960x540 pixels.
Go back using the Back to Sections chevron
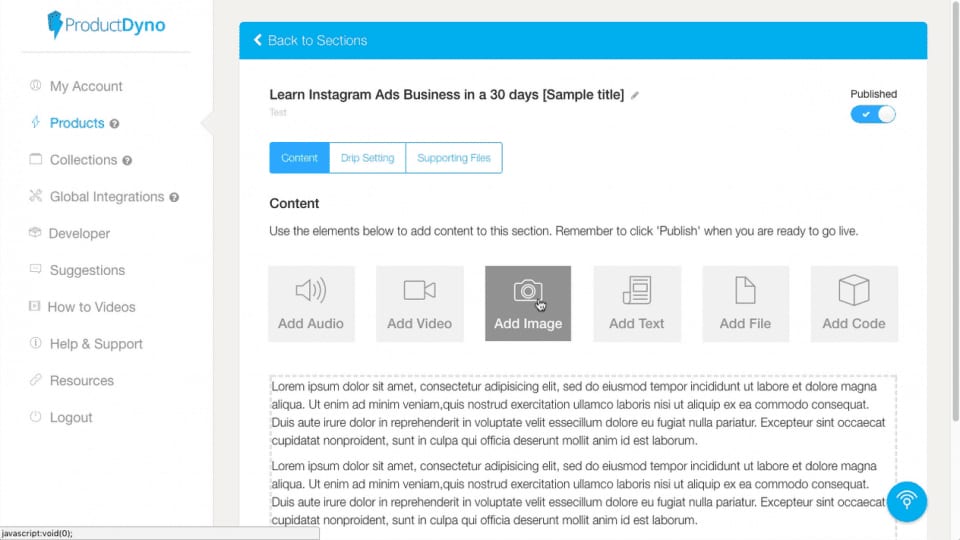[x=258, y=40]
